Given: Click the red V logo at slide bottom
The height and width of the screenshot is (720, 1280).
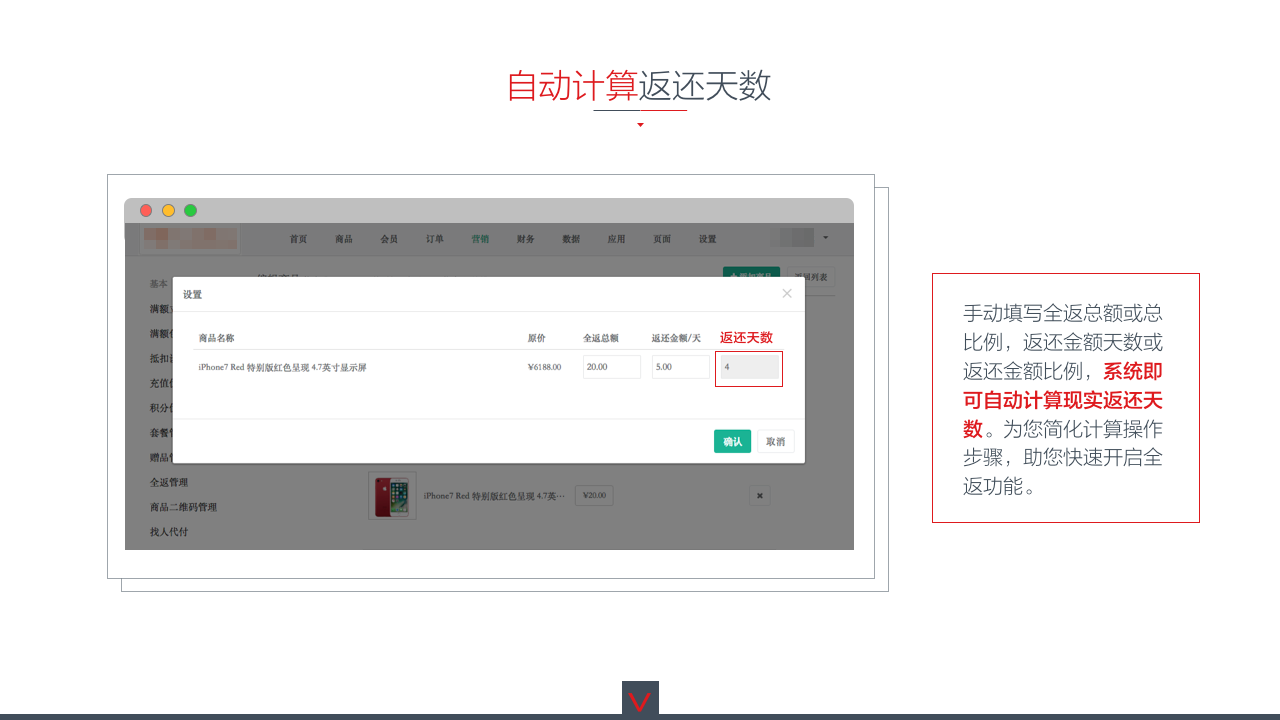Looking at the screenshot, I should pyautogui.click(x=640, y=701).
